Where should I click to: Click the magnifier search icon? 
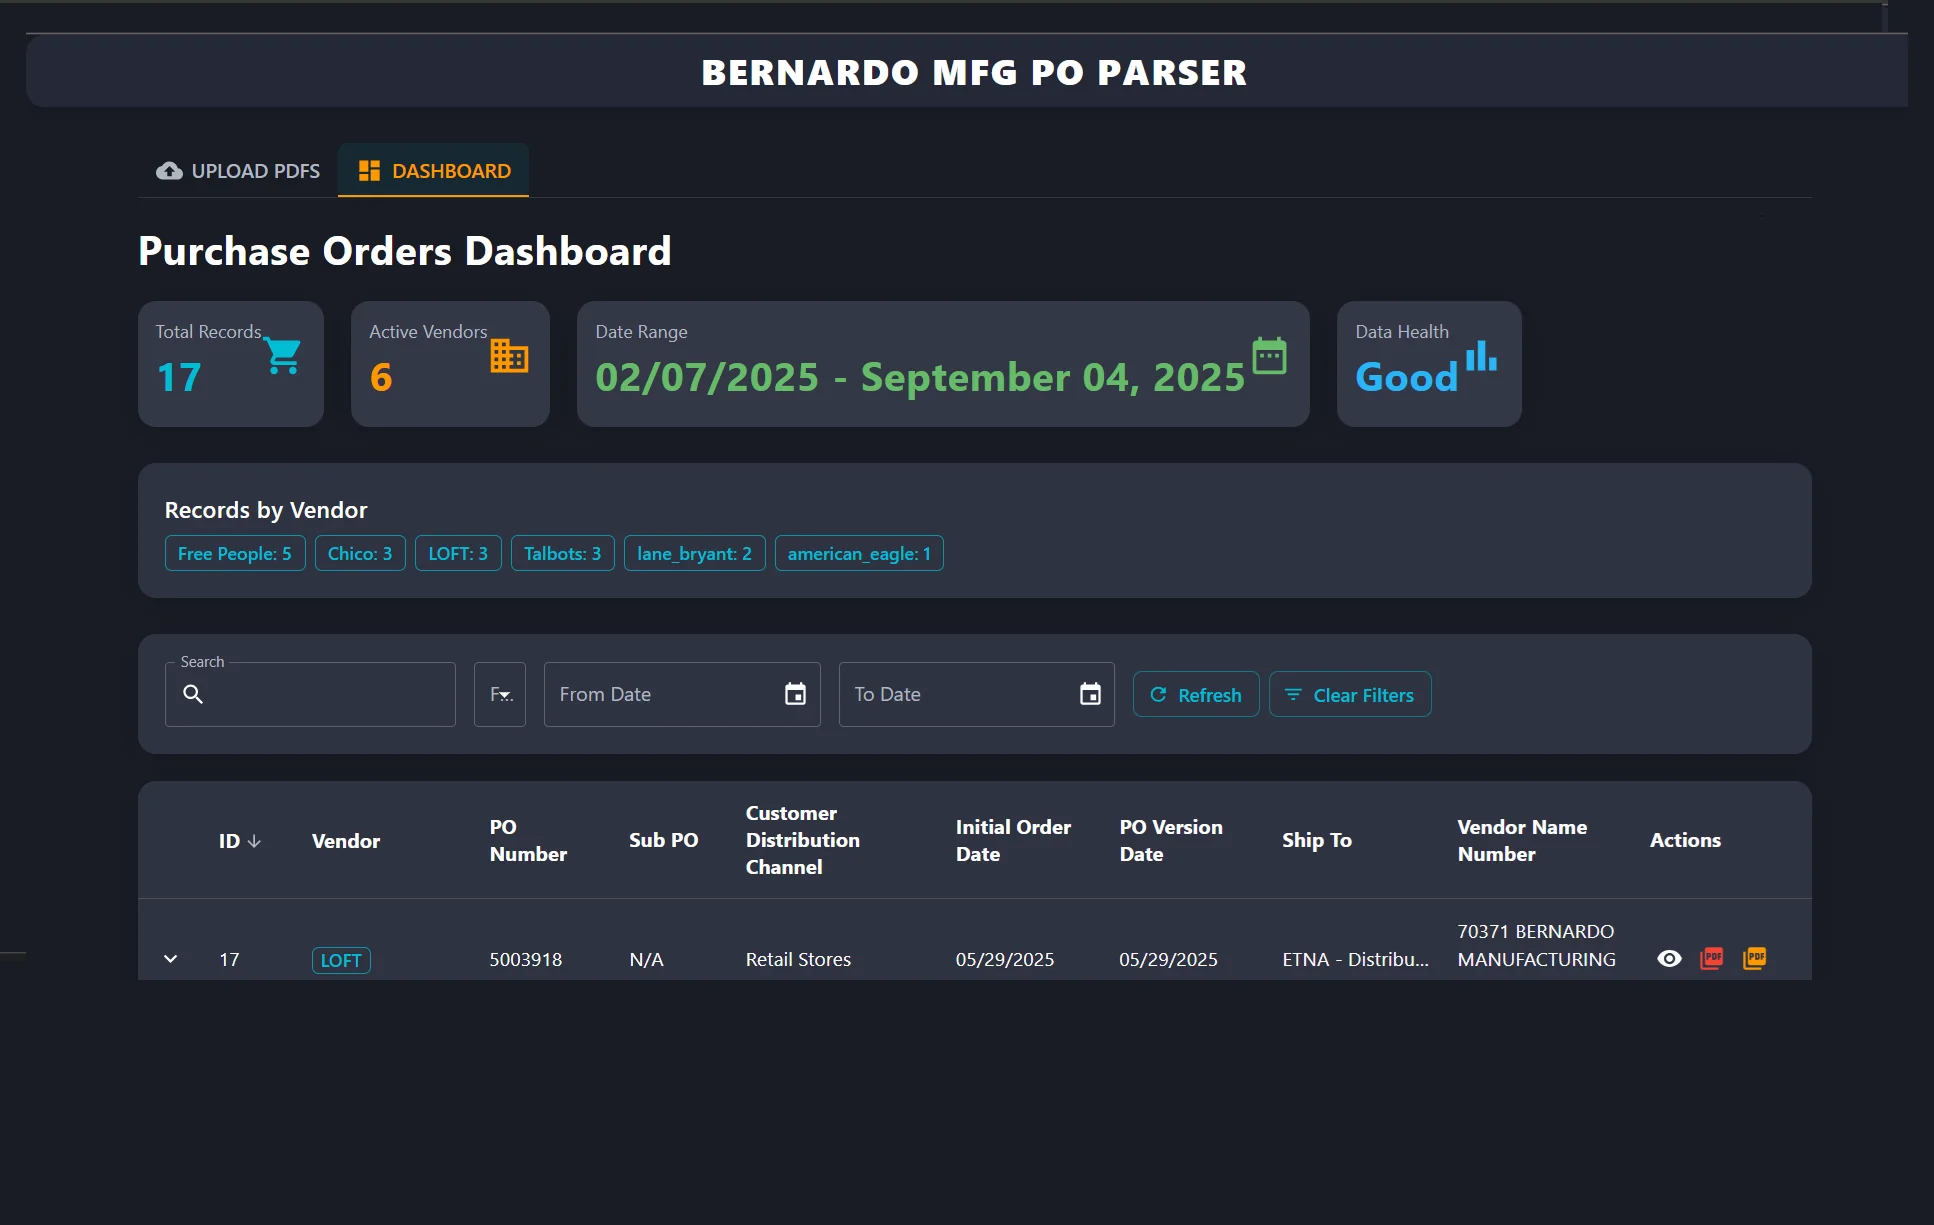click(x=193, y=694)
